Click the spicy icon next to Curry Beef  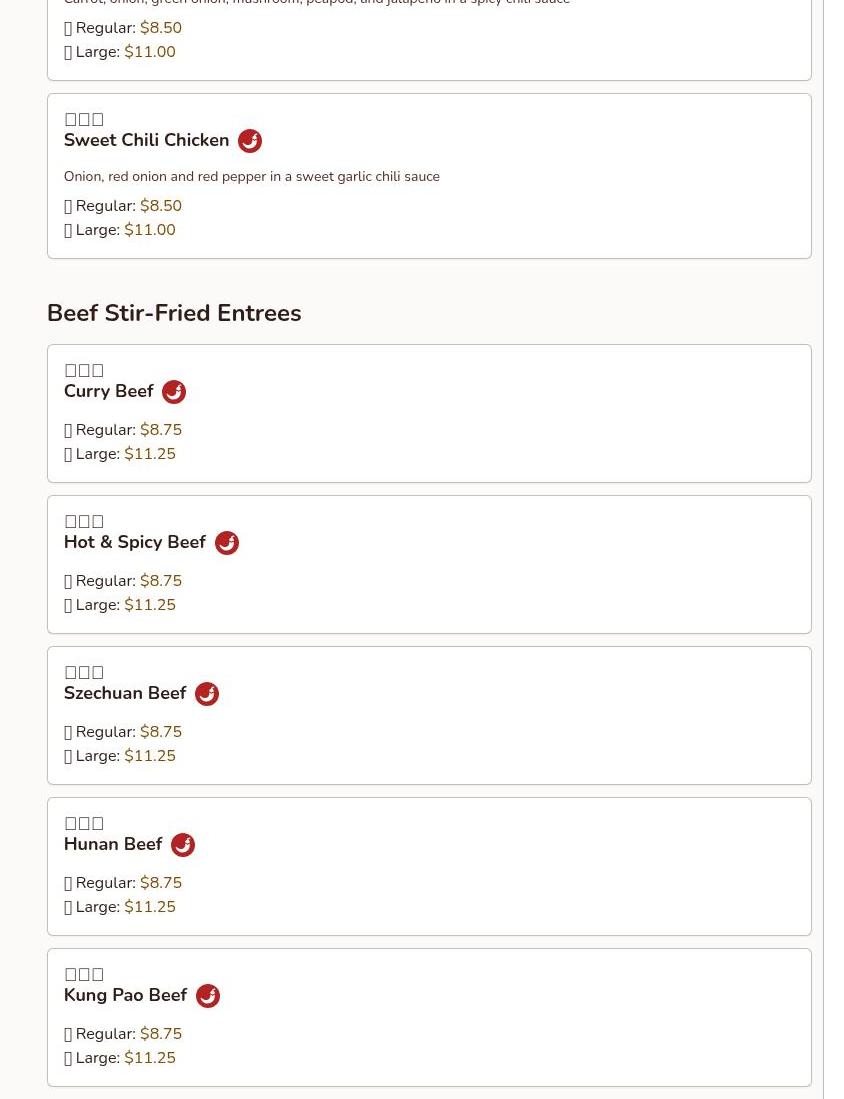point(174,392)
